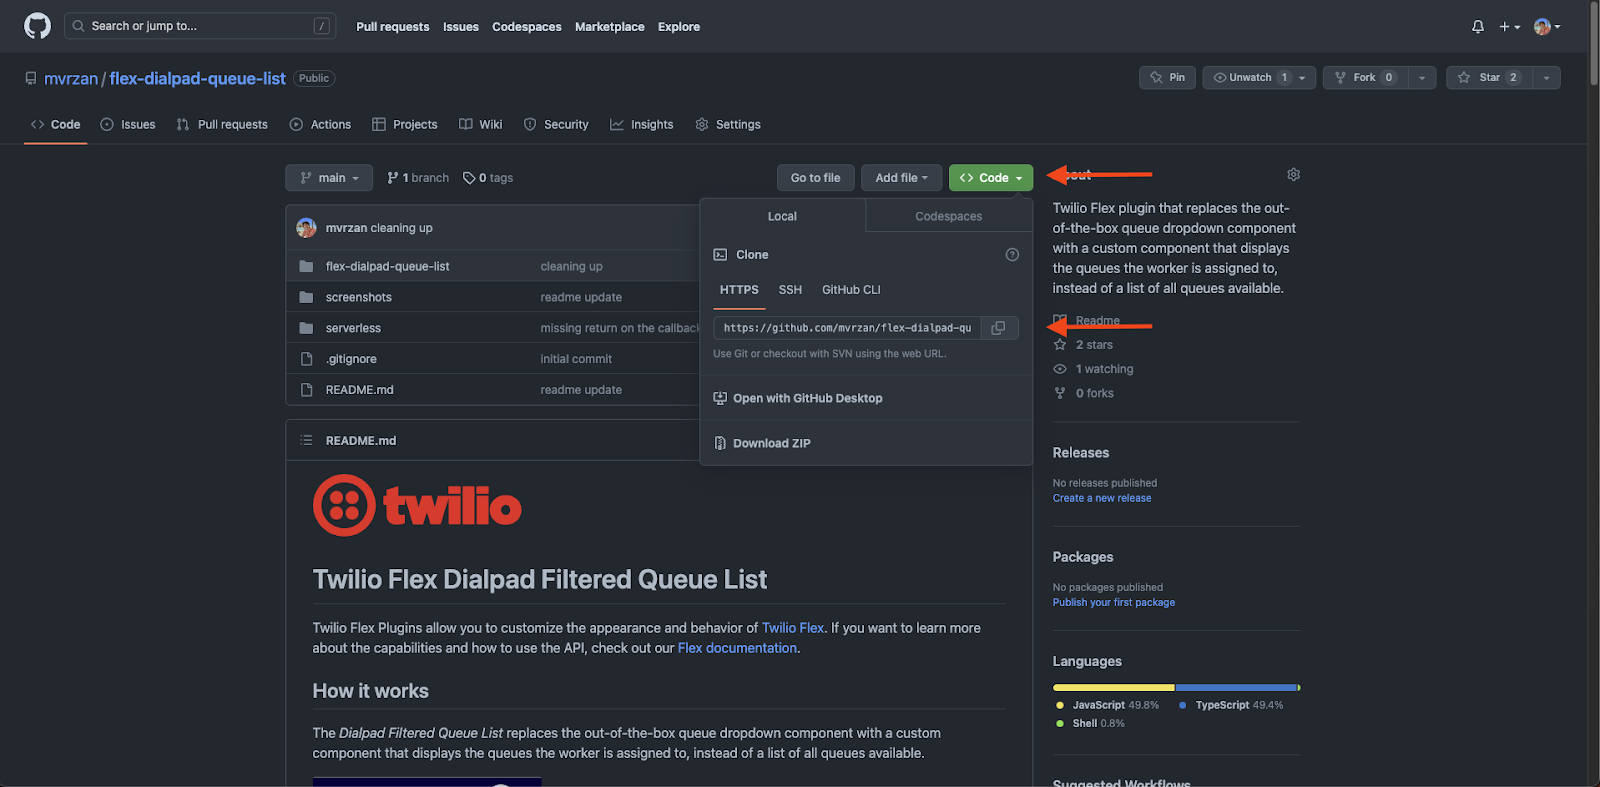Star this repository
The image size is (1600, 787).
tap(1489, 77)
